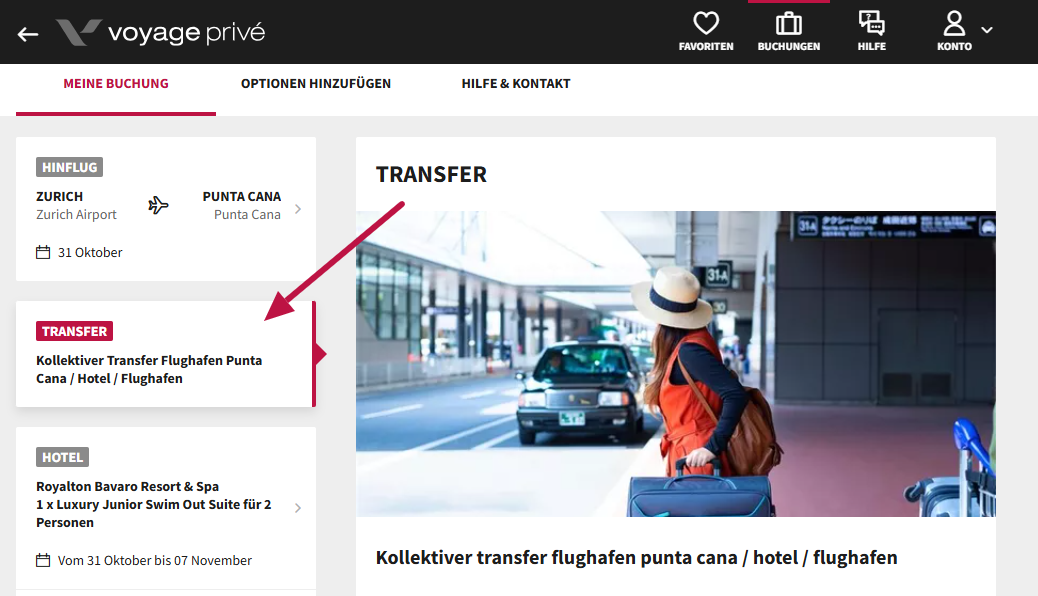Viewport: 1038px width, 596px height.
Task: Click the airplane icon in Hinflug card
Action: click(x=158, y=205)
